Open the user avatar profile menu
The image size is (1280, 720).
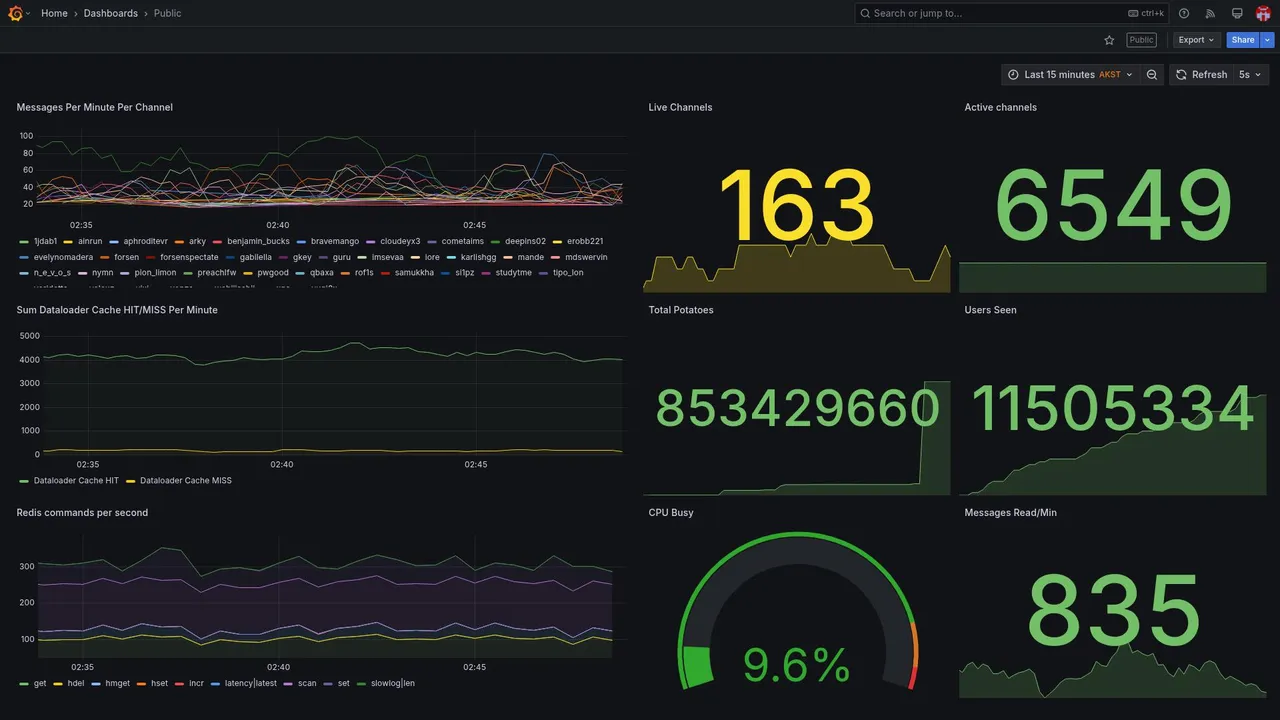(x=1263, y=13)
